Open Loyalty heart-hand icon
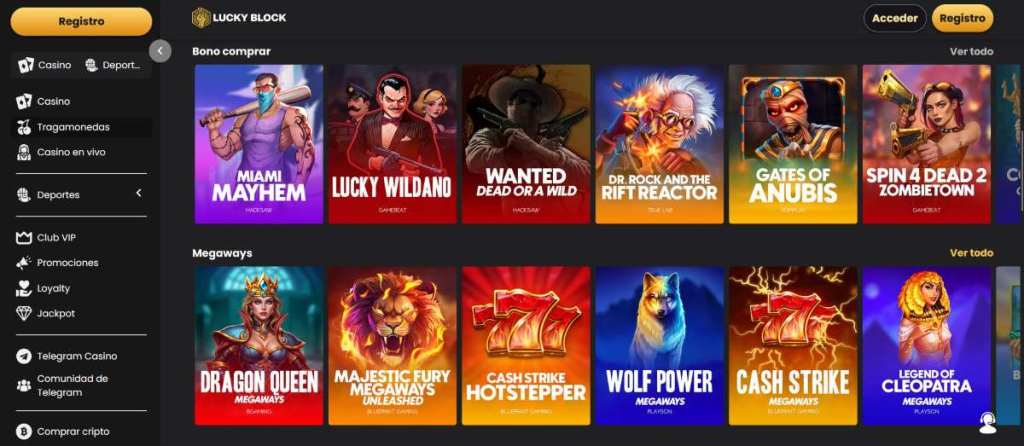This screenshot has height=446, width=1024. pos(24,288)
